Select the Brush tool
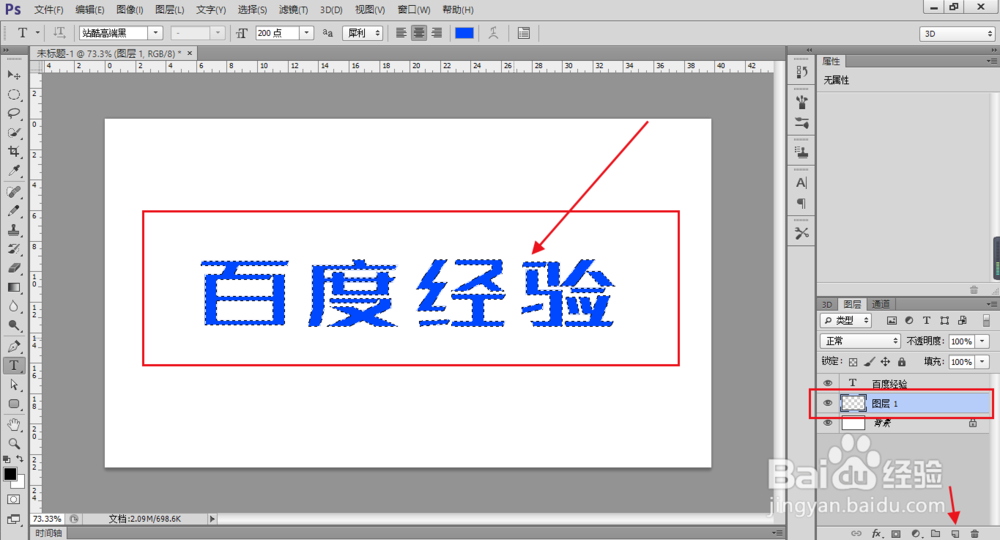 (13, 211)
